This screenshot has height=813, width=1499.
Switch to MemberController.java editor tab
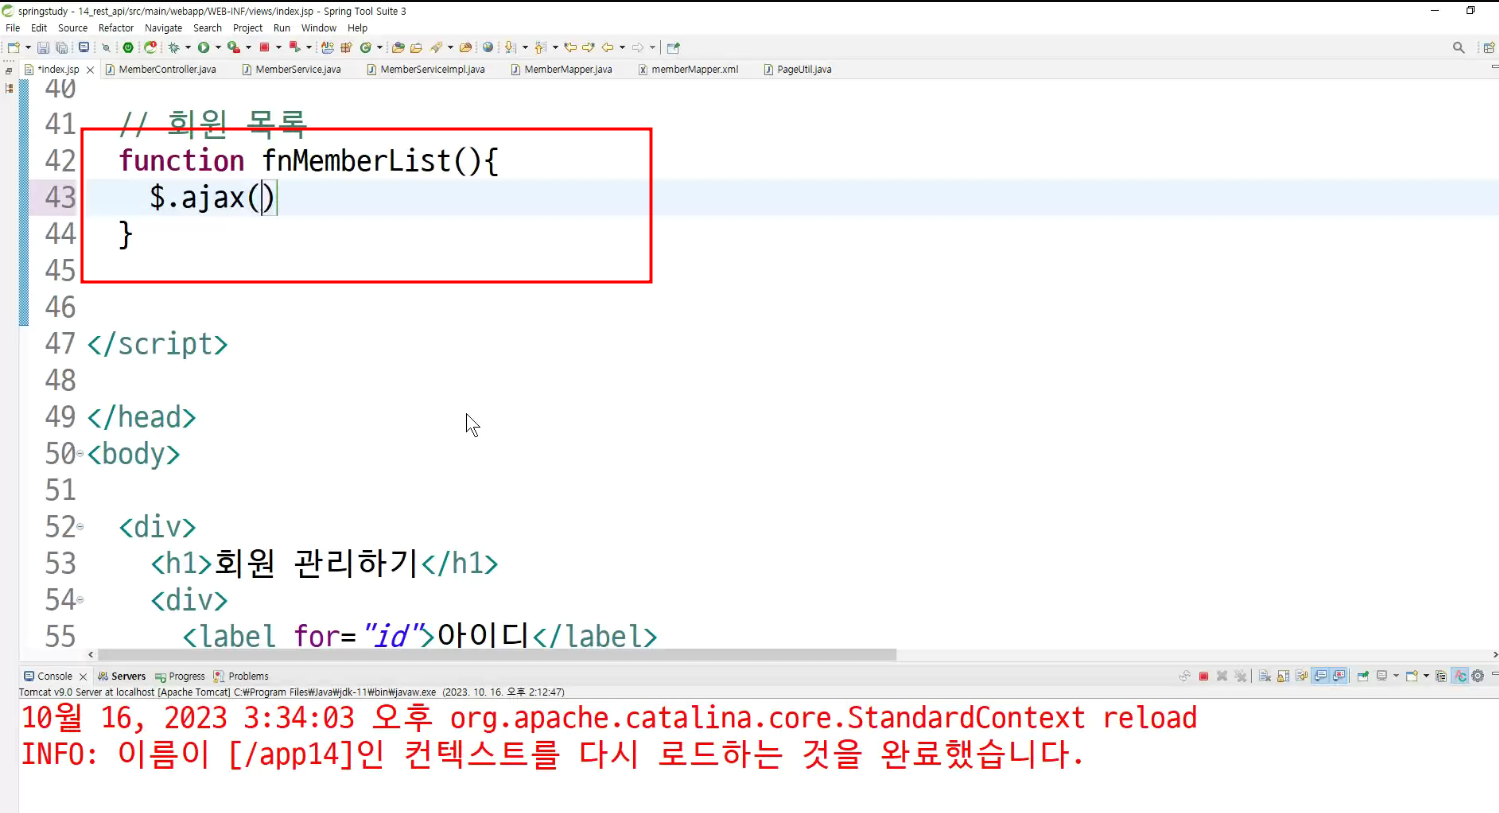(161, 69)
